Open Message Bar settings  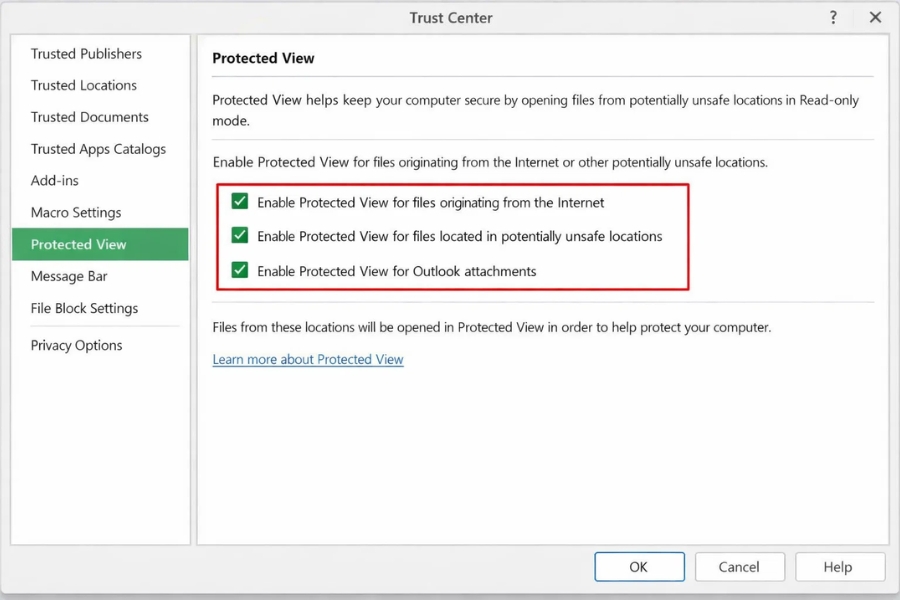69,276
